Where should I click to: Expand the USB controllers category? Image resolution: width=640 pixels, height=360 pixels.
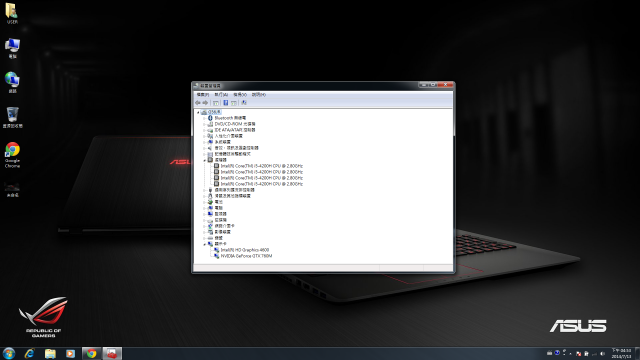(204, 190)
